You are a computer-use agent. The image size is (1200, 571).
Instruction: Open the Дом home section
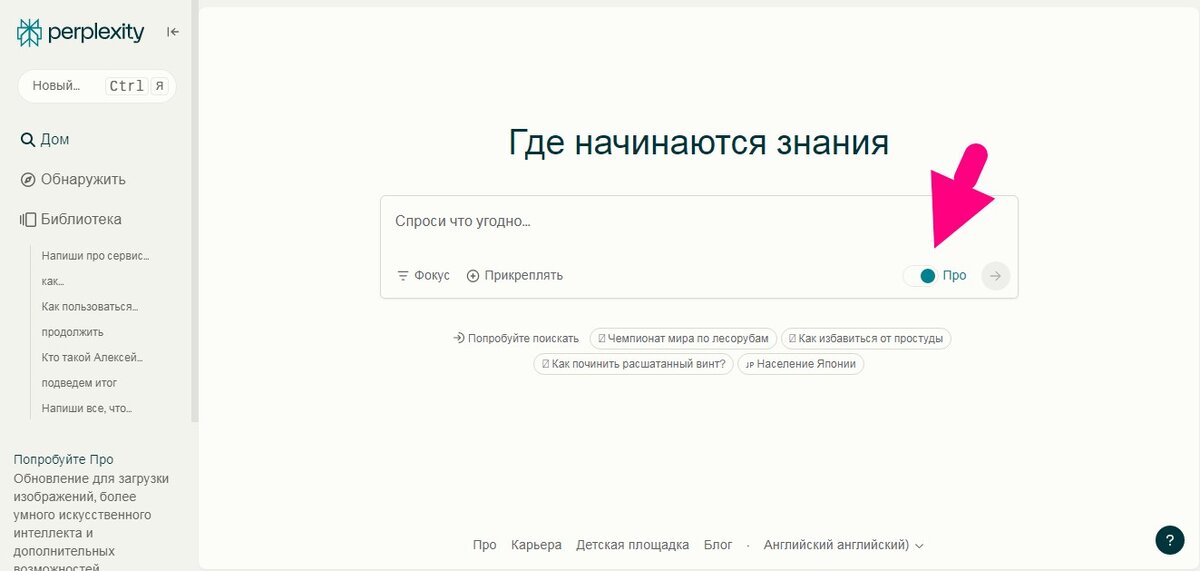(x=45, y=140)
